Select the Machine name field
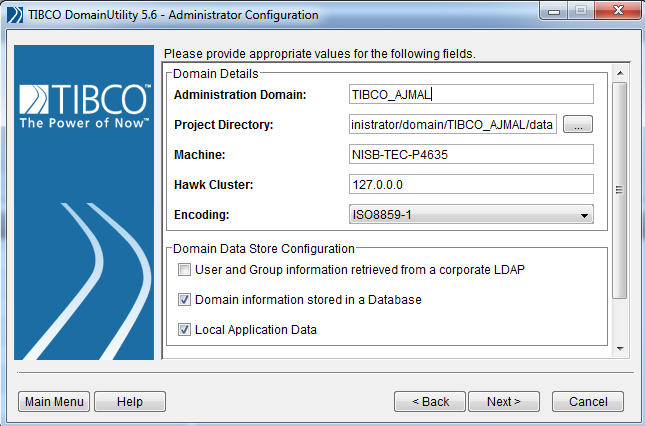645x426 pixels. pos(471,155)
